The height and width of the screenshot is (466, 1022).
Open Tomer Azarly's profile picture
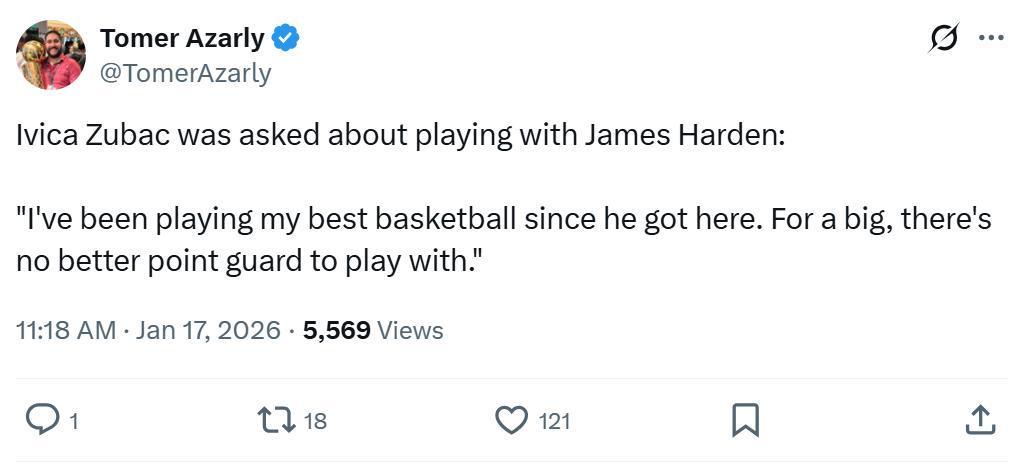[50, 55]
